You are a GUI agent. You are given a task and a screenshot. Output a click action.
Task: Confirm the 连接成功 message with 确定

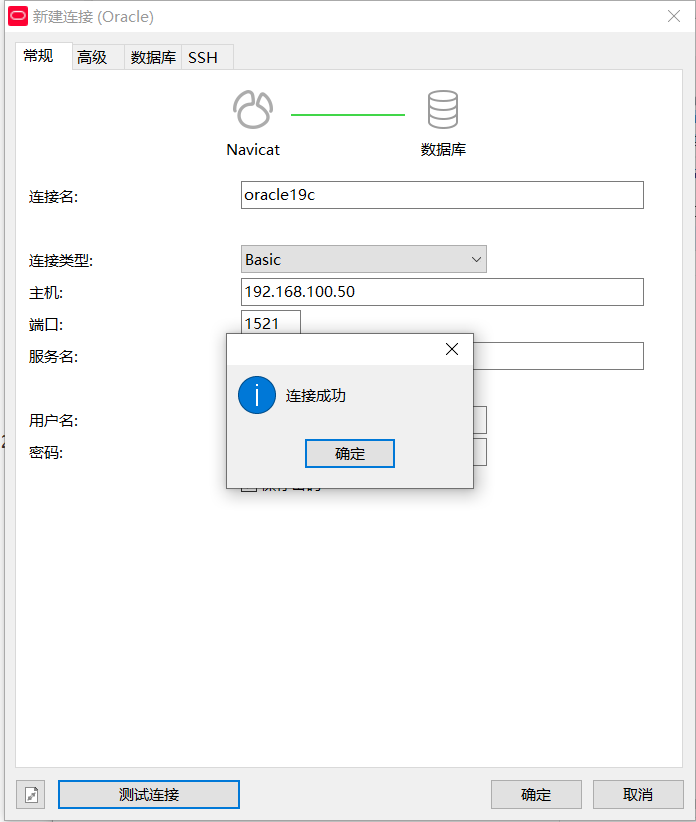click(350, 453)
